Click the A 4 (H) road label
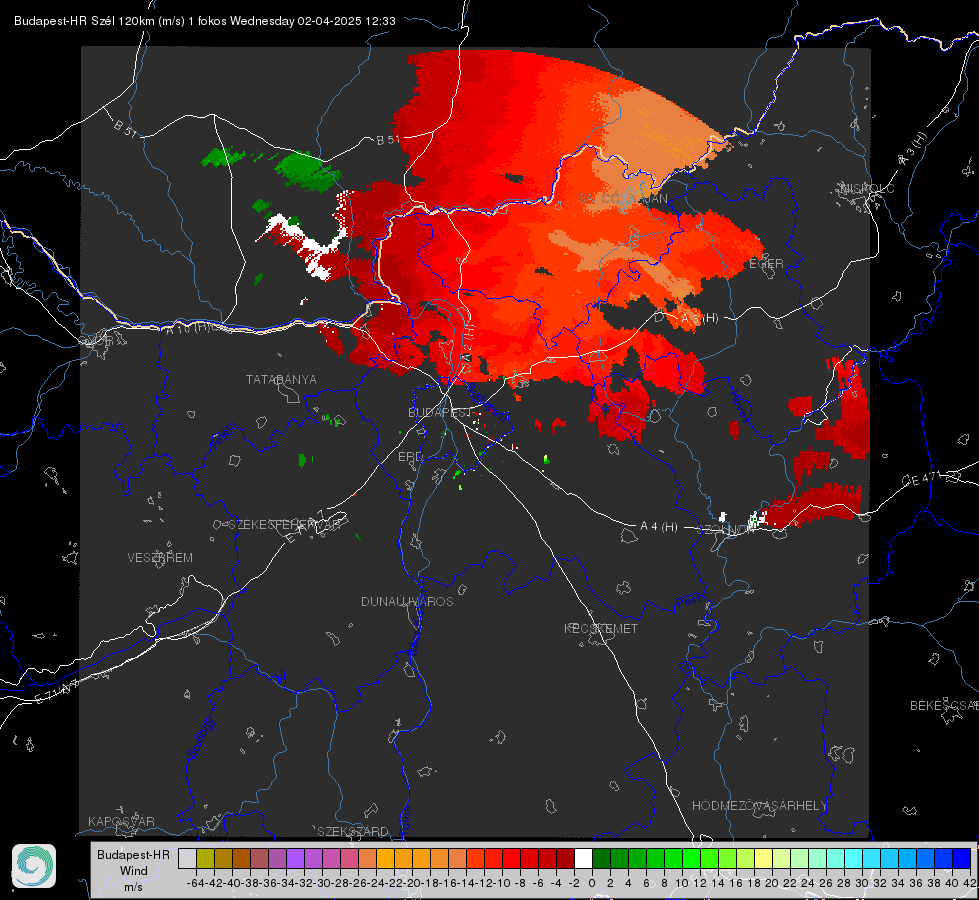The image size is (979, 900). (x=659, y=527)
